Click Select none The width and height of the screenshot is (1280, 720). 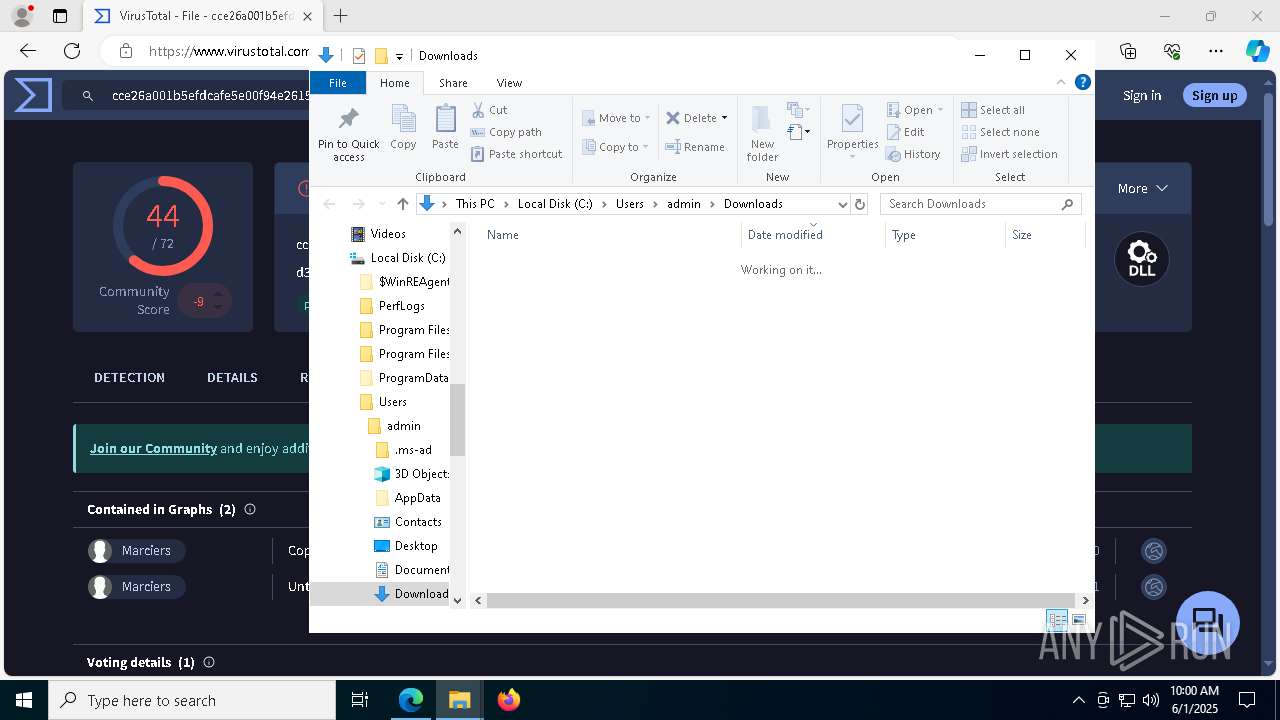(x=1000, y=132)
